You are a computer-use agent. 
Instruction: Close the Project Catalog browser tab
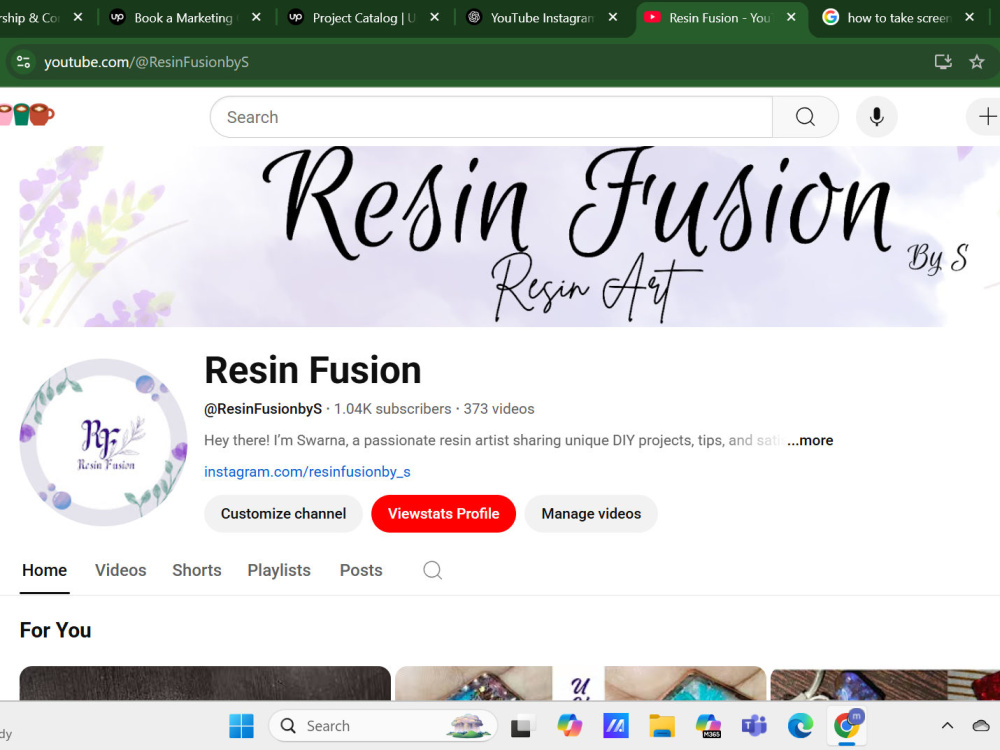pos(434,17)
